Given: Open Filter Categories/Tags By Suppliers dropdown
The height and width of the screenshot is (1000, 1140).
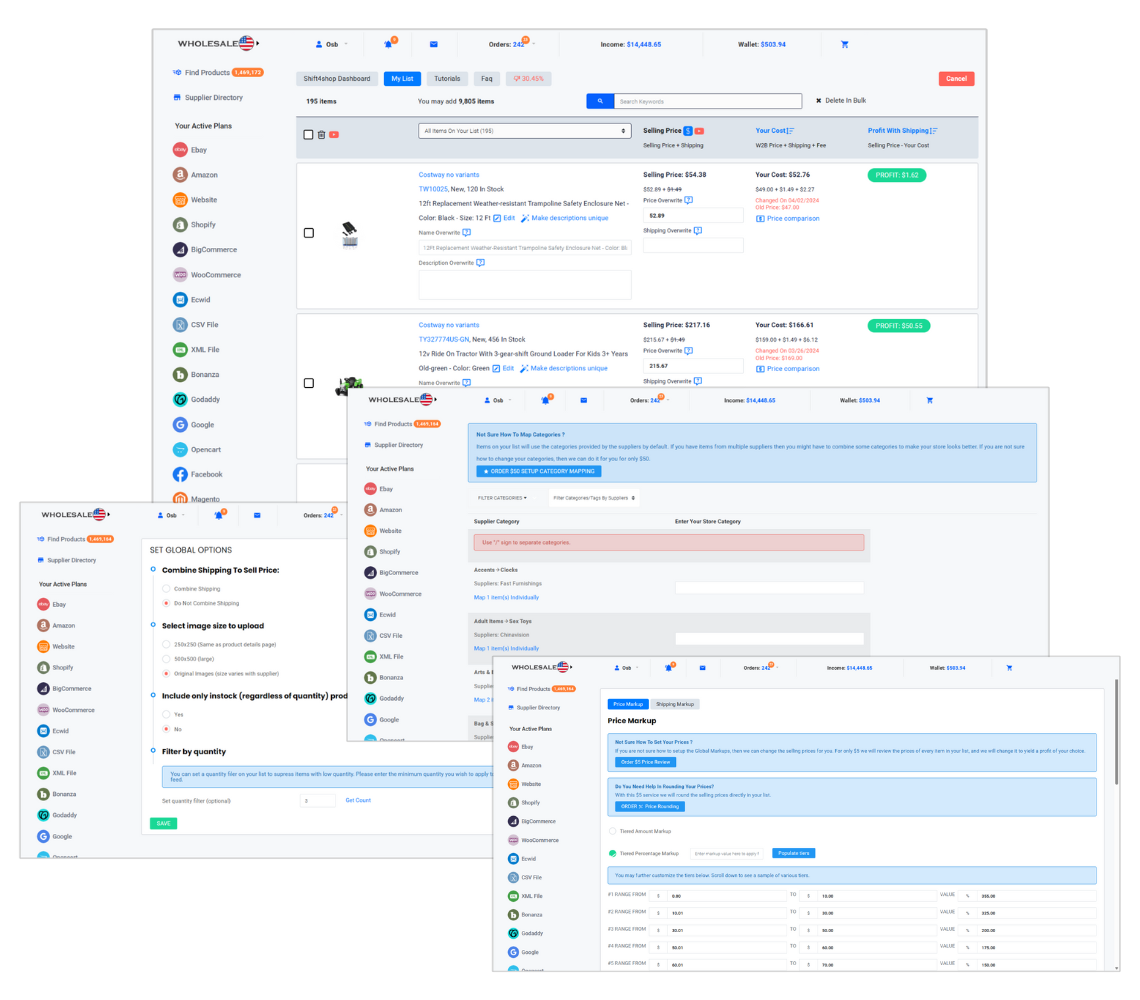Looking at the screenshot, I should click(594, 497).
